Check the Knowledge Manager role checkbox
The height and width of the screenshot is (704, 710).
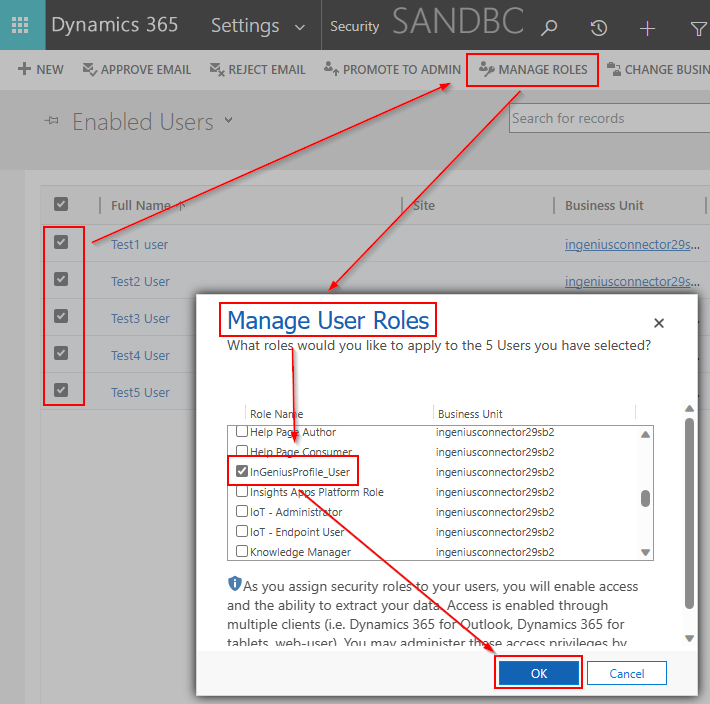(x=242, y=551)
